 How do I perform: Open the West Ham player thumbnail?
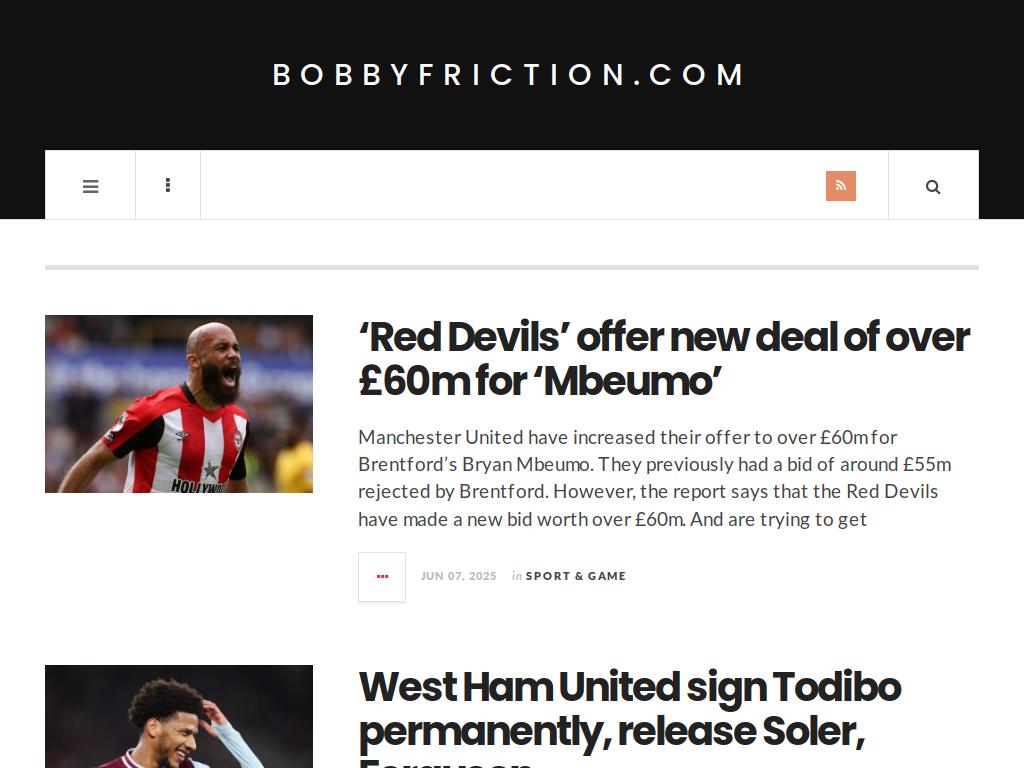click(x=179, y=716)
